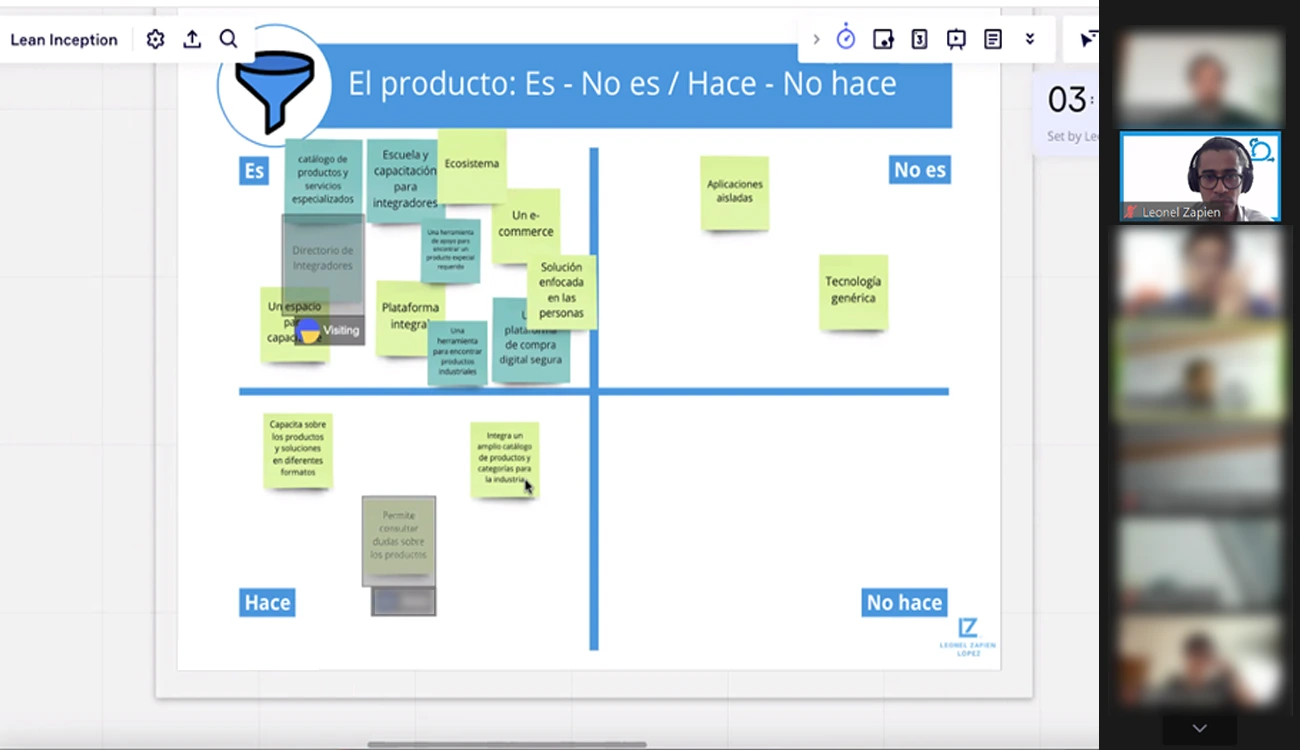The width and height of the screenshot is (1300, 750).
Task: Click the sticky-capture icon beside the timer
Action: [x=882, y=39]
